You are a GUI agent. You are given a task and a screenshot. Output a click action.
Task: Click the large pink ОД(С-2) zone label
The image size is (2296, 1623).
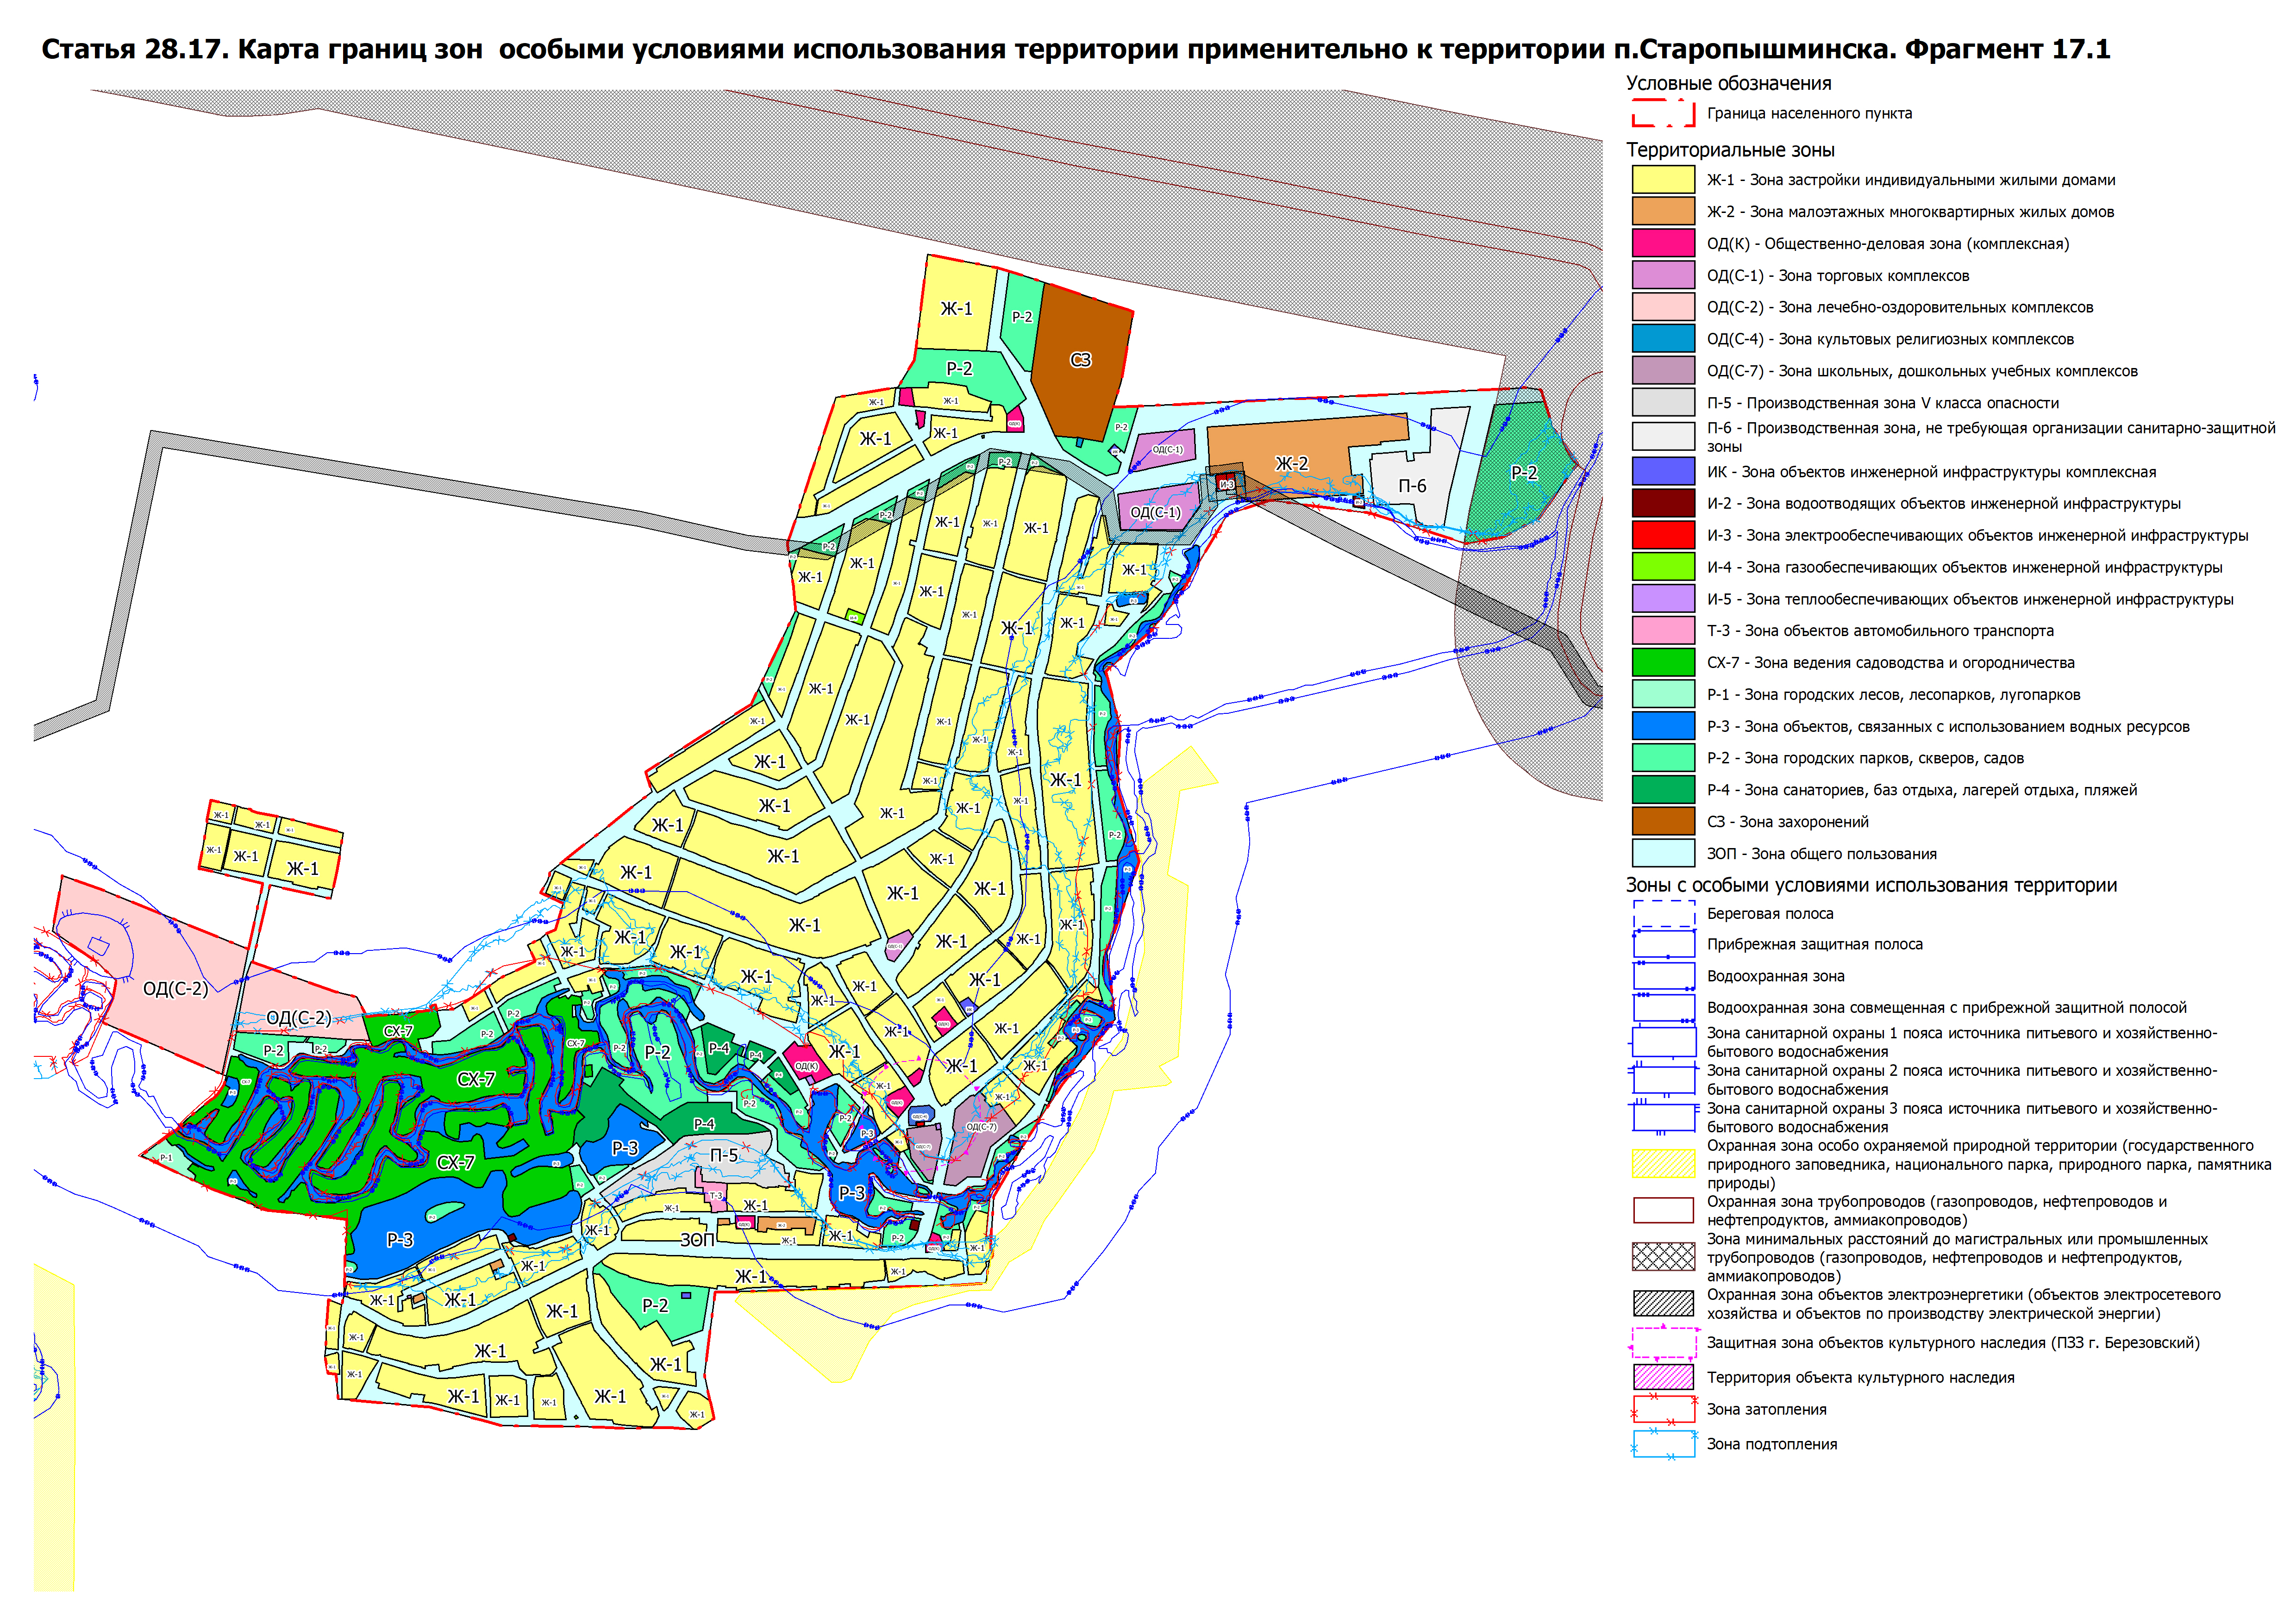pos(175,989)
